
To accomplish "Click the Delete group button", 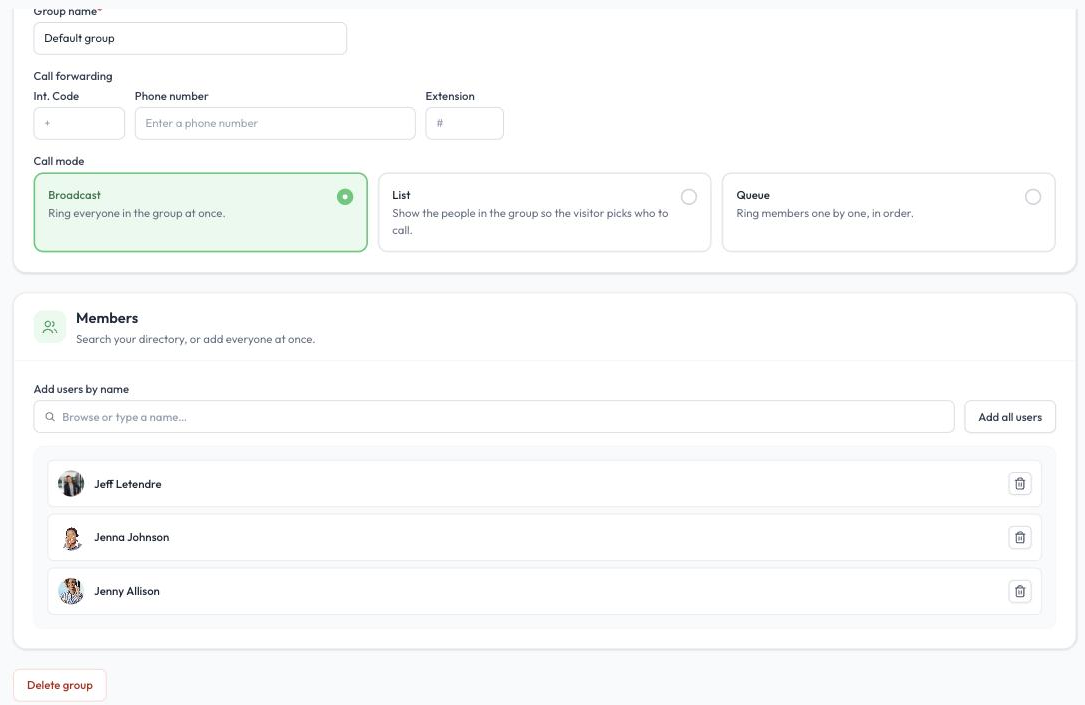I will pyautogui.click(x=60, y=685).
